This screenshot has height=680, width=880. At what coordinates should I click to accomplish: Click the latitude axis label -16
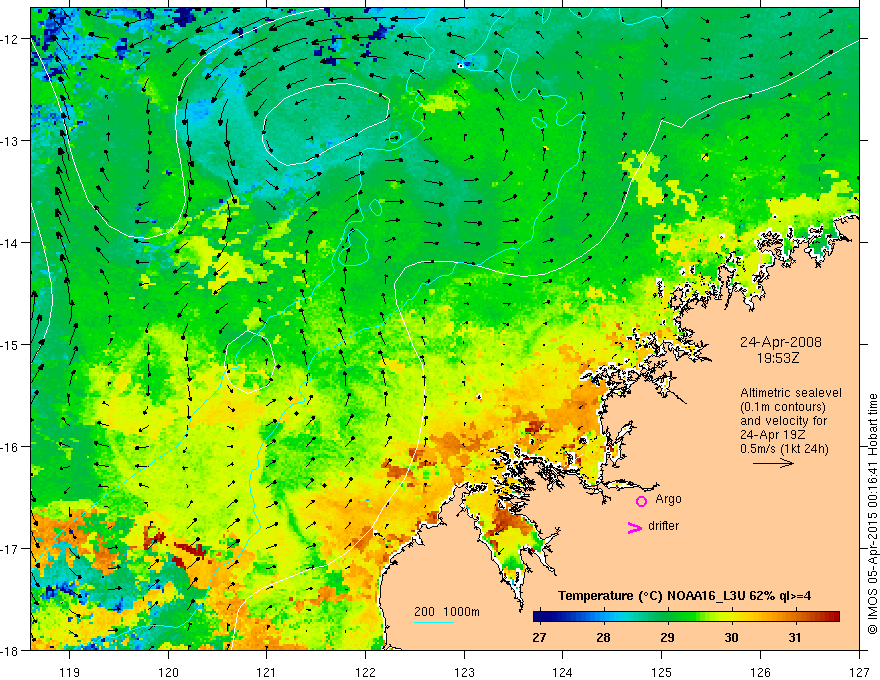coord(10,447)
